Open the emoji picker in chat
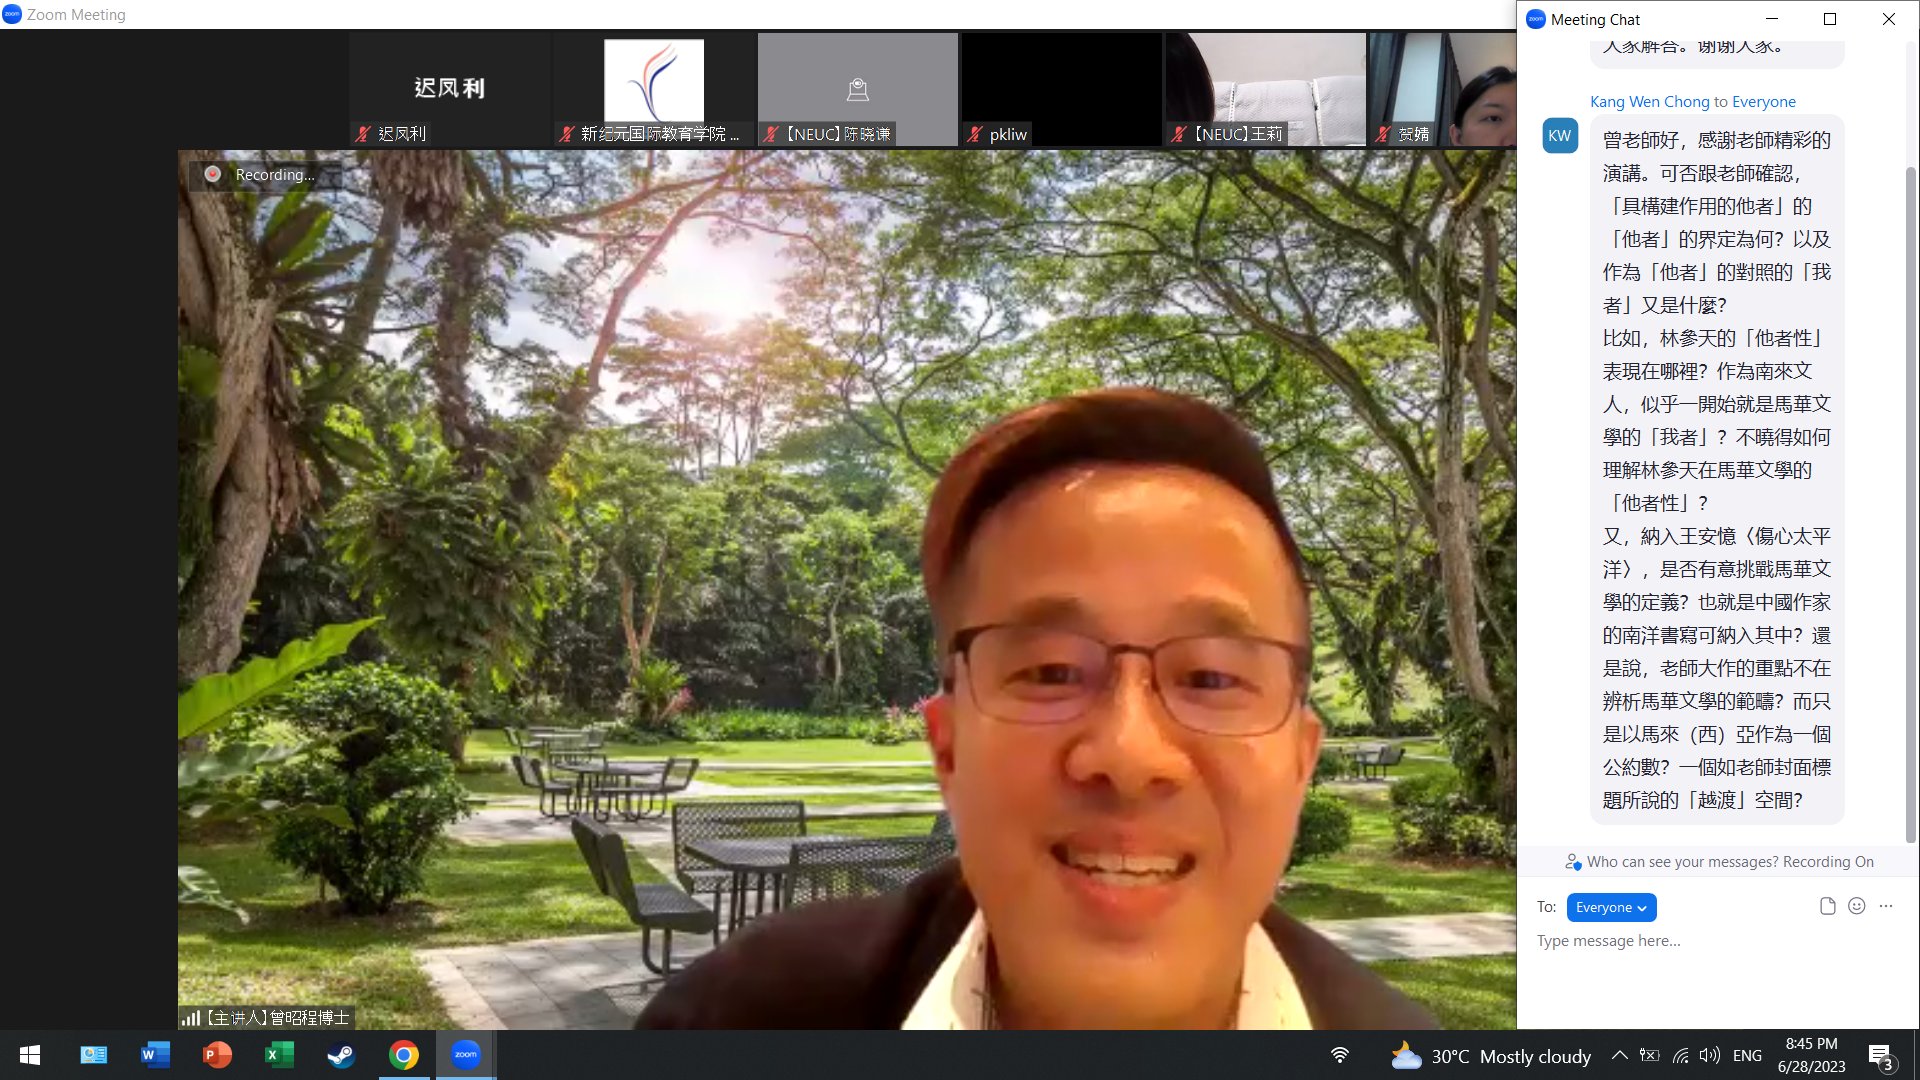Screen dimensions: 1920x1080 pyautogui.click(x=1857, y=906)
